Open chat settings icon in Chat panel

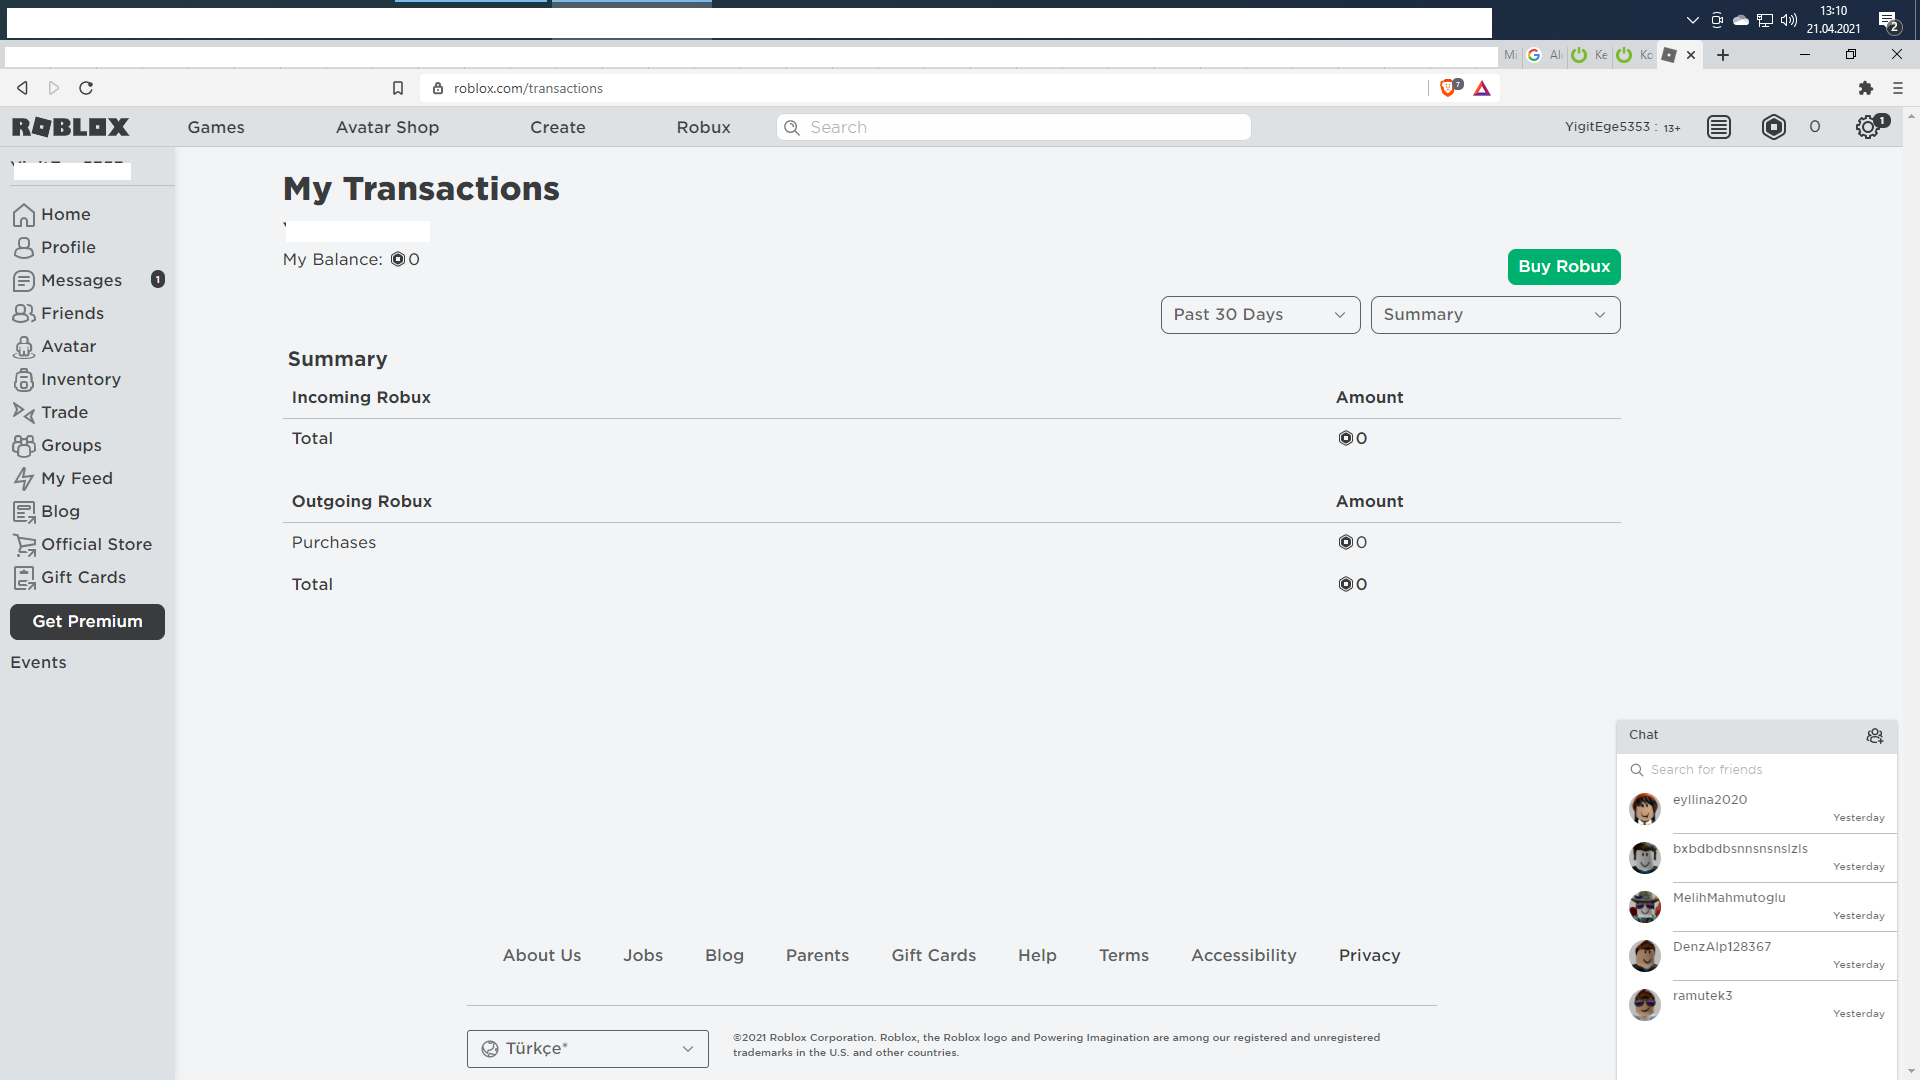[1875, 736]
